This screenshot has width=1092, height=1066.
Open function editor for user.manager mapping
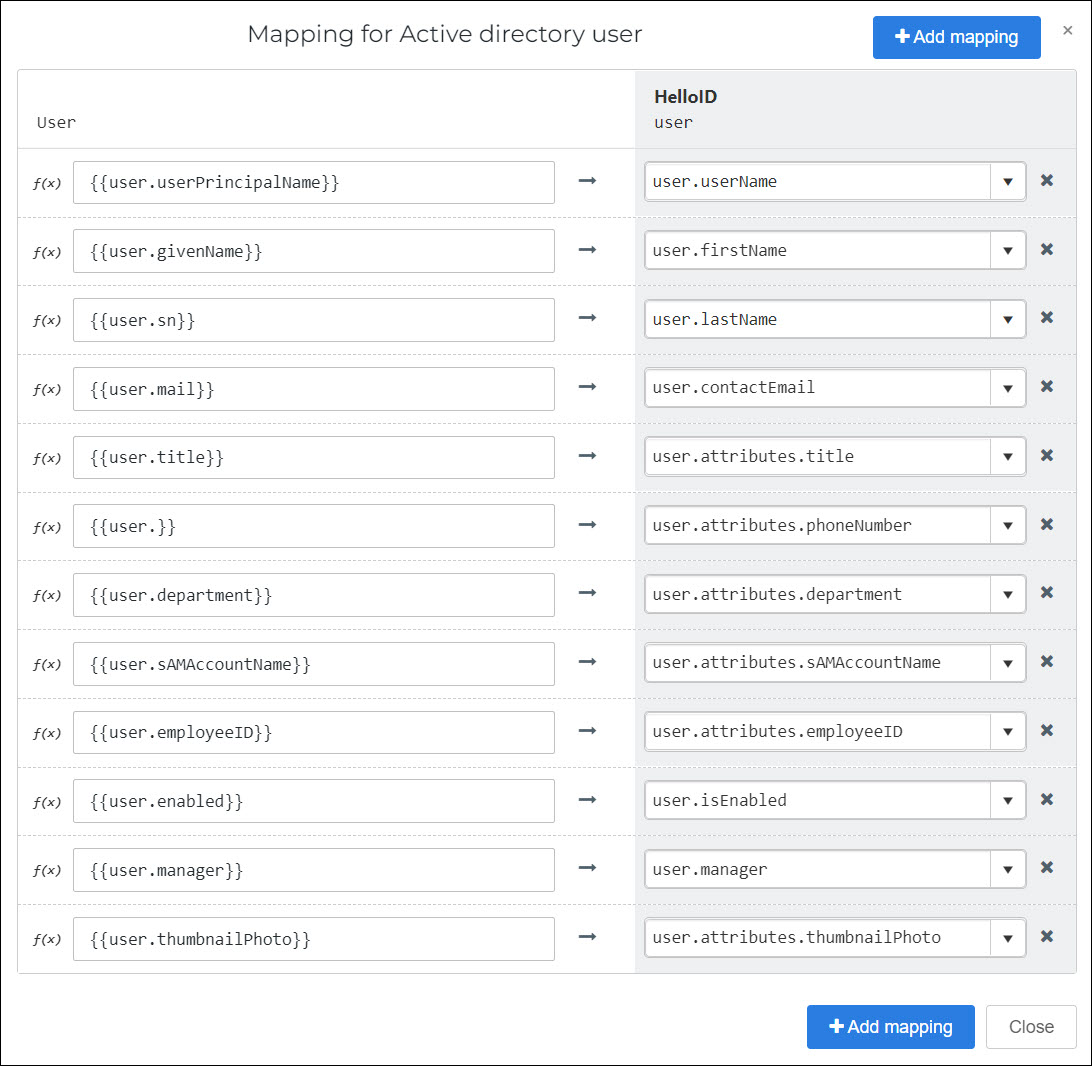pyautogui.click(x=47, y=870)
